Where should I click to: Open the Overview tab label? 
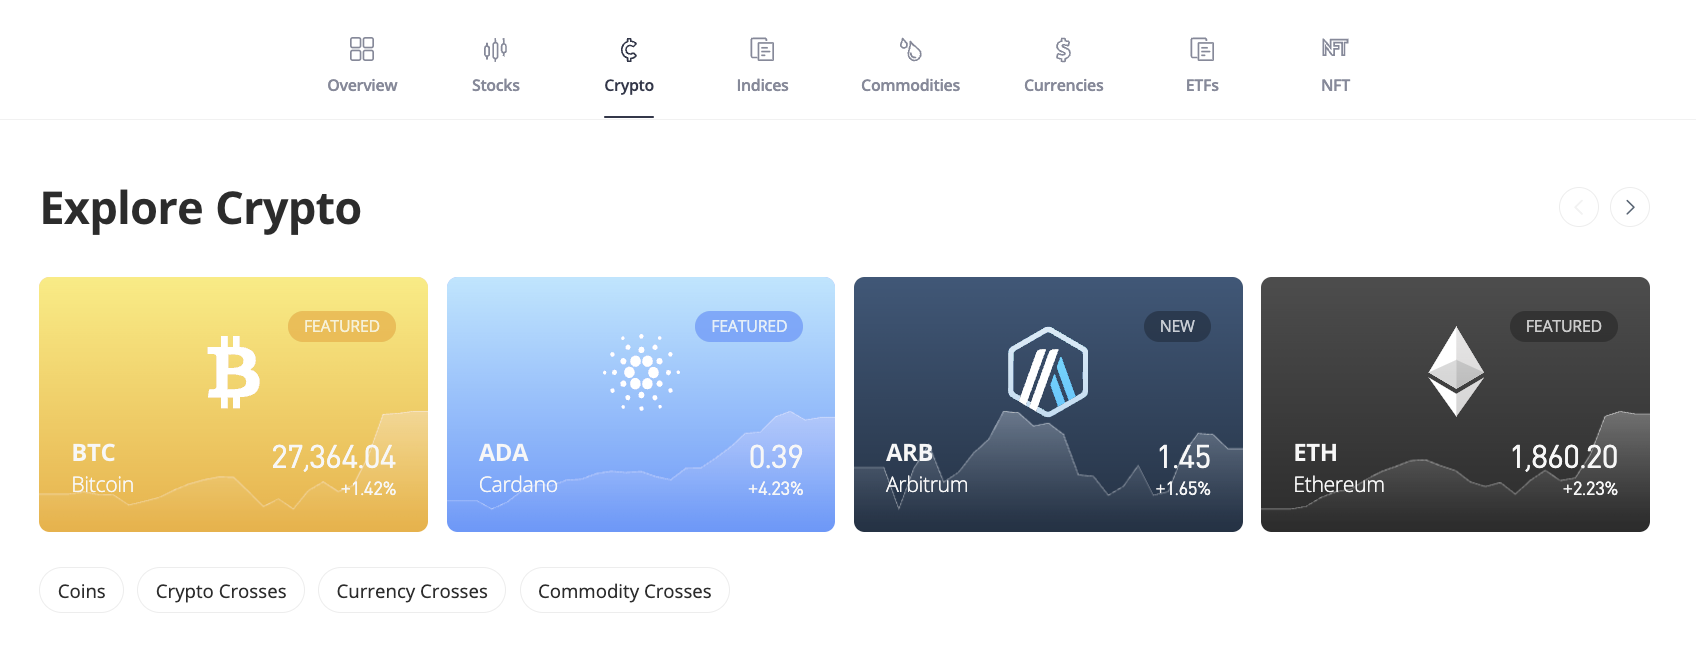click(x=362, y=86)
